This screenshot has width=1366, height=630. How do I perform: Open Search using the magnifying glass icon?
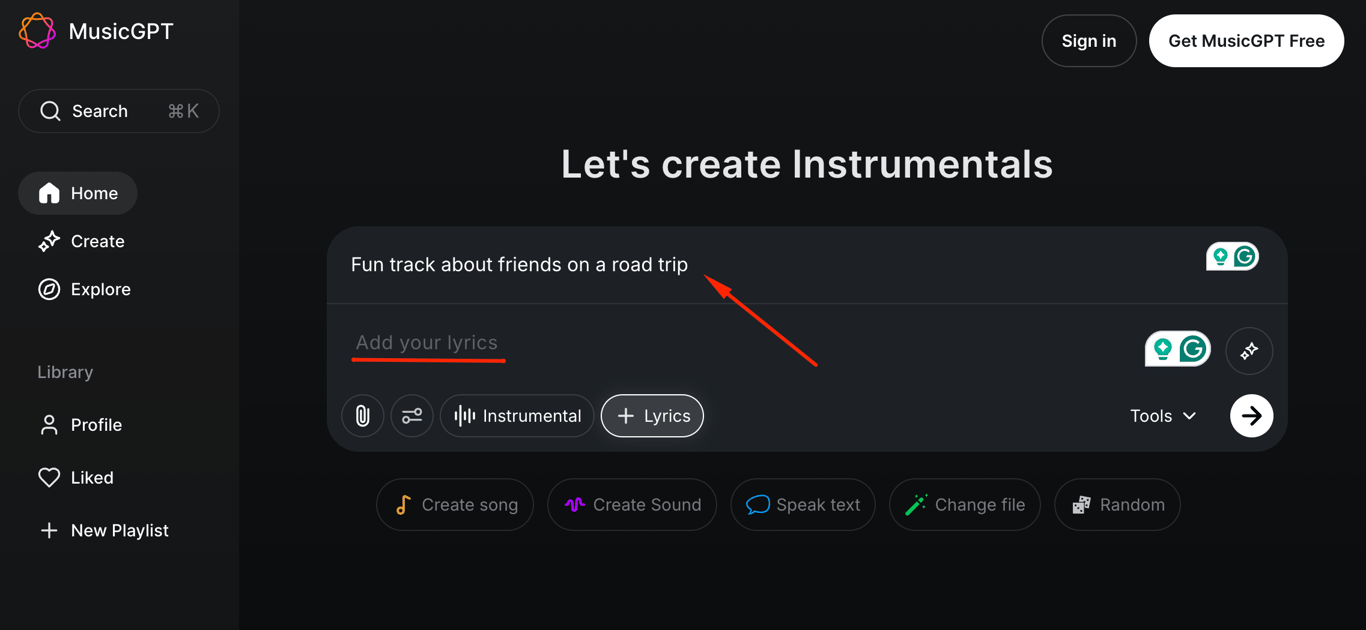tap(50, 111)
